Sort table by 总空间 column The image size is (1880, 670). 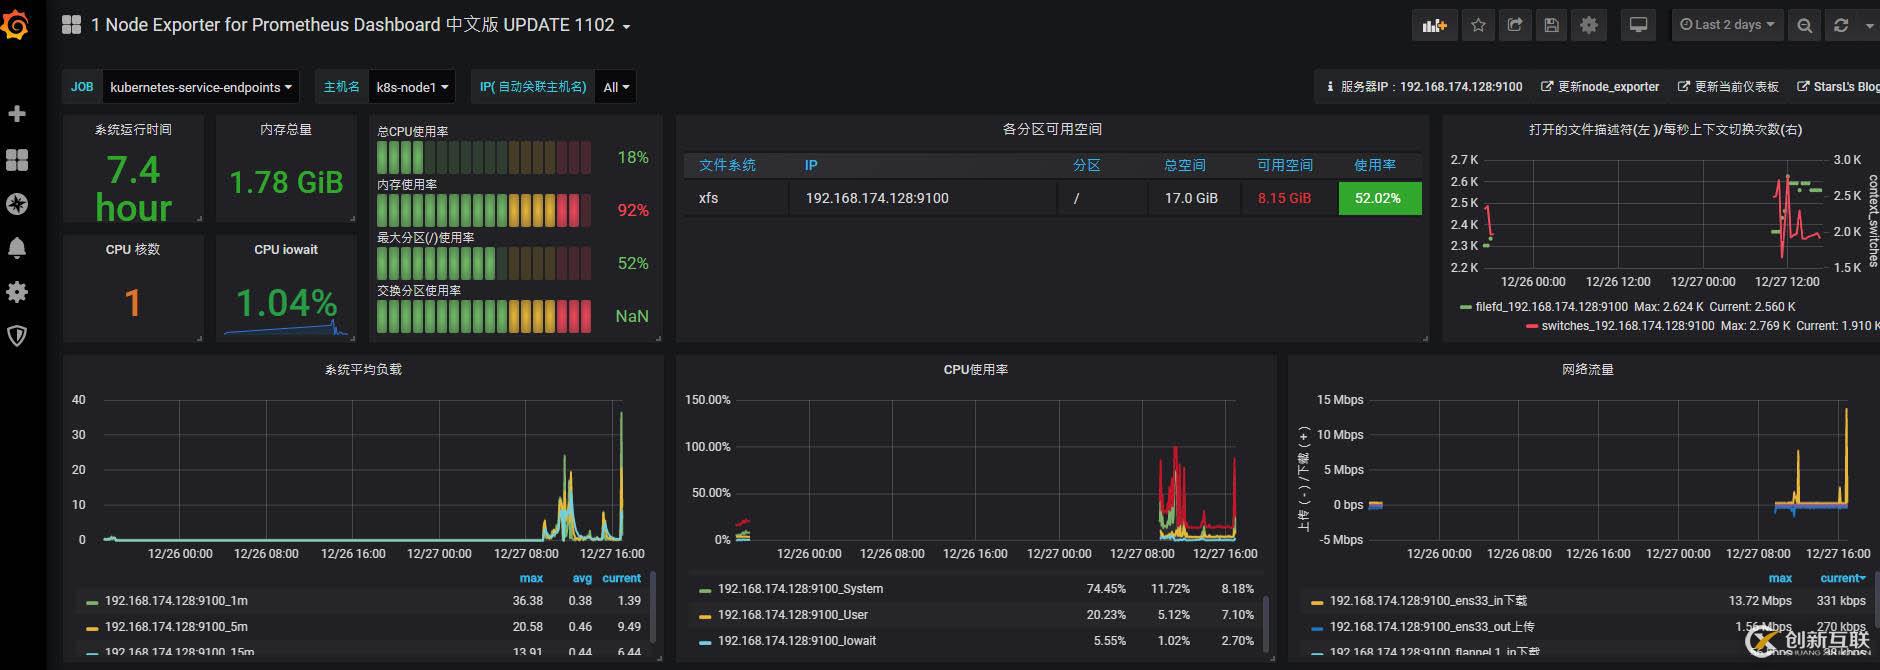[x=1185, y=165]
